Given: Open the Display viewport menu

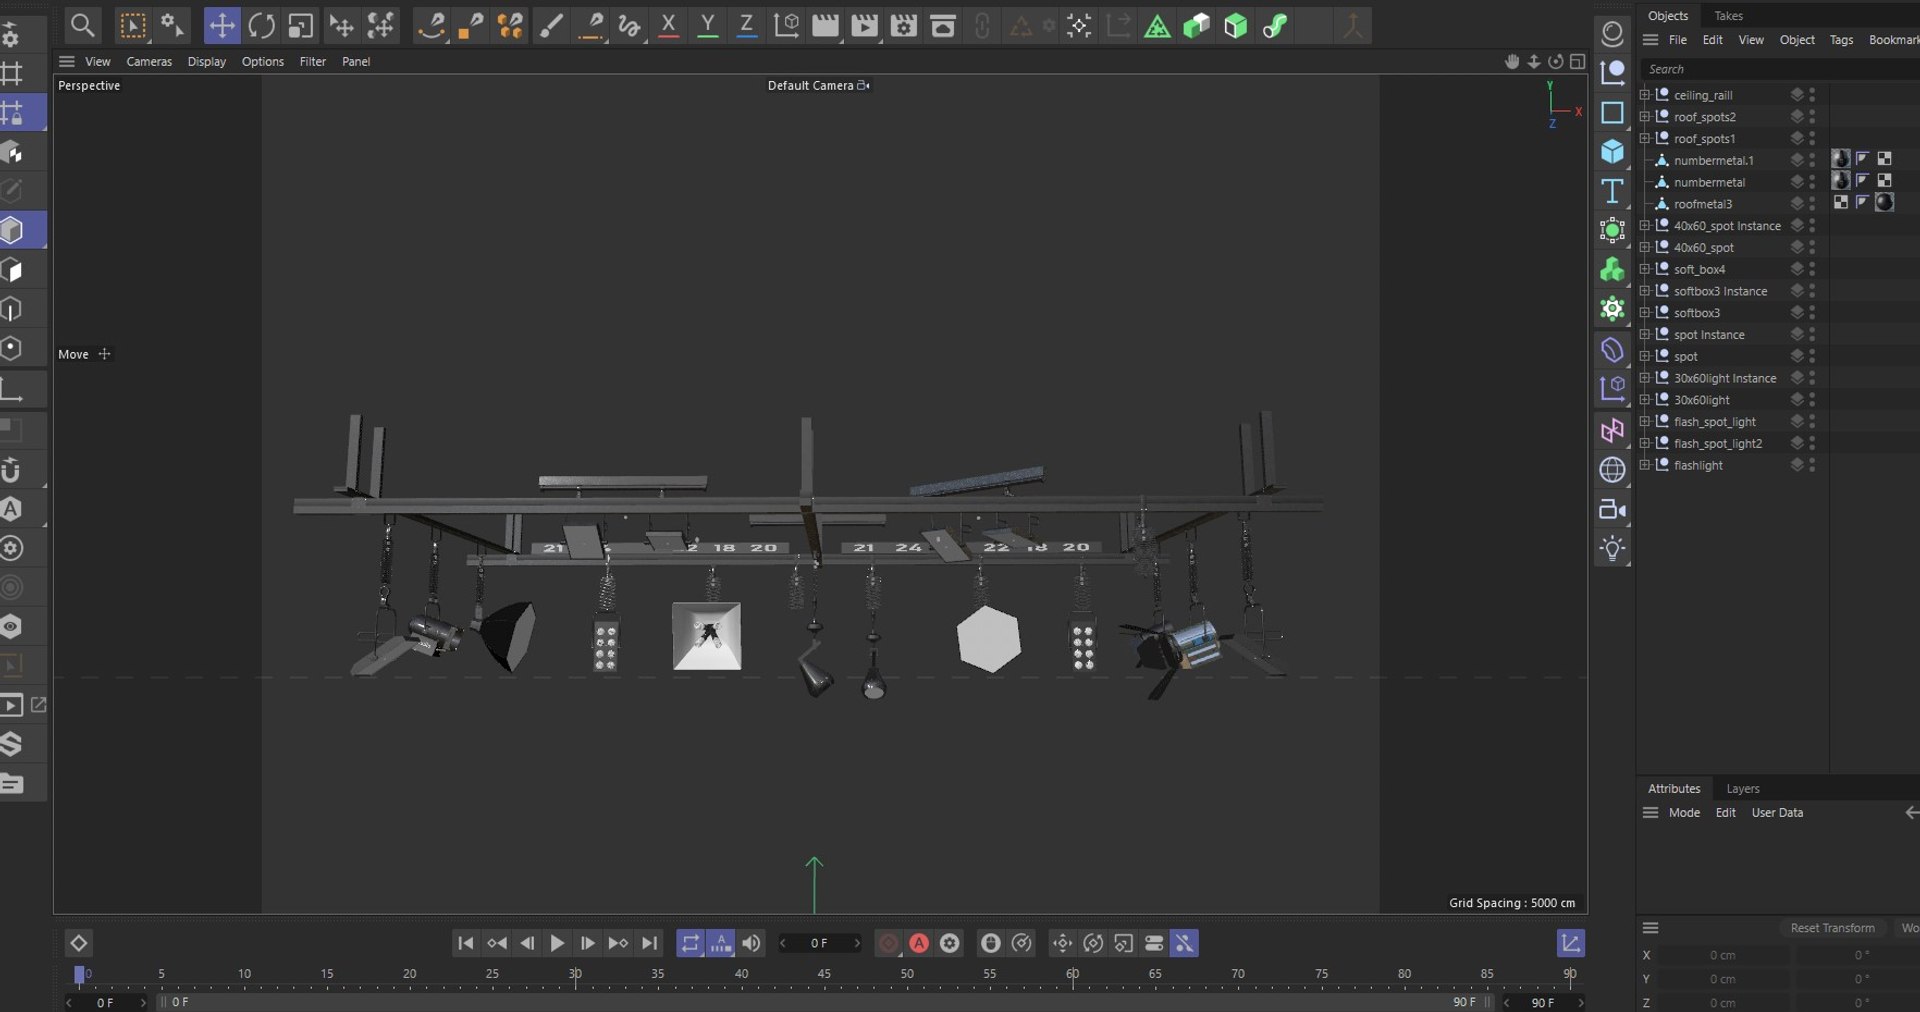Looking at the screenshot, I should 207,62.
